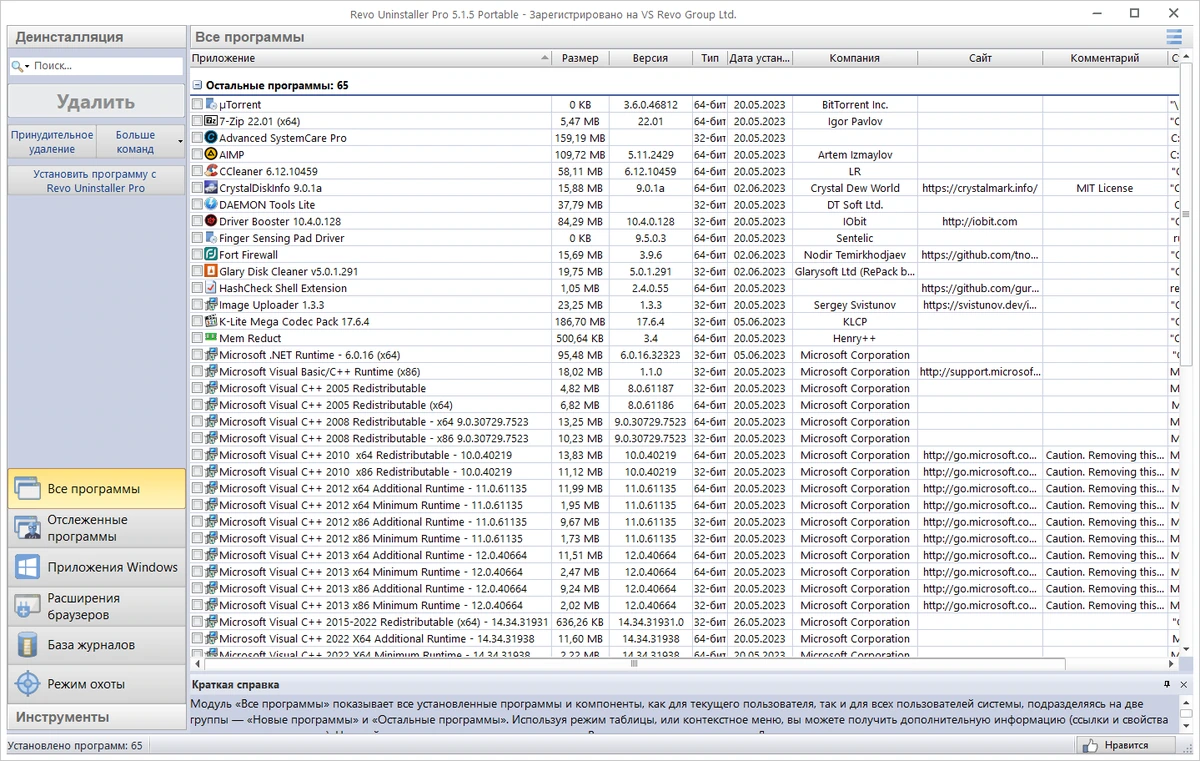
Task: Select the https://crystalmark.info/ site cell
Action: 980,188
